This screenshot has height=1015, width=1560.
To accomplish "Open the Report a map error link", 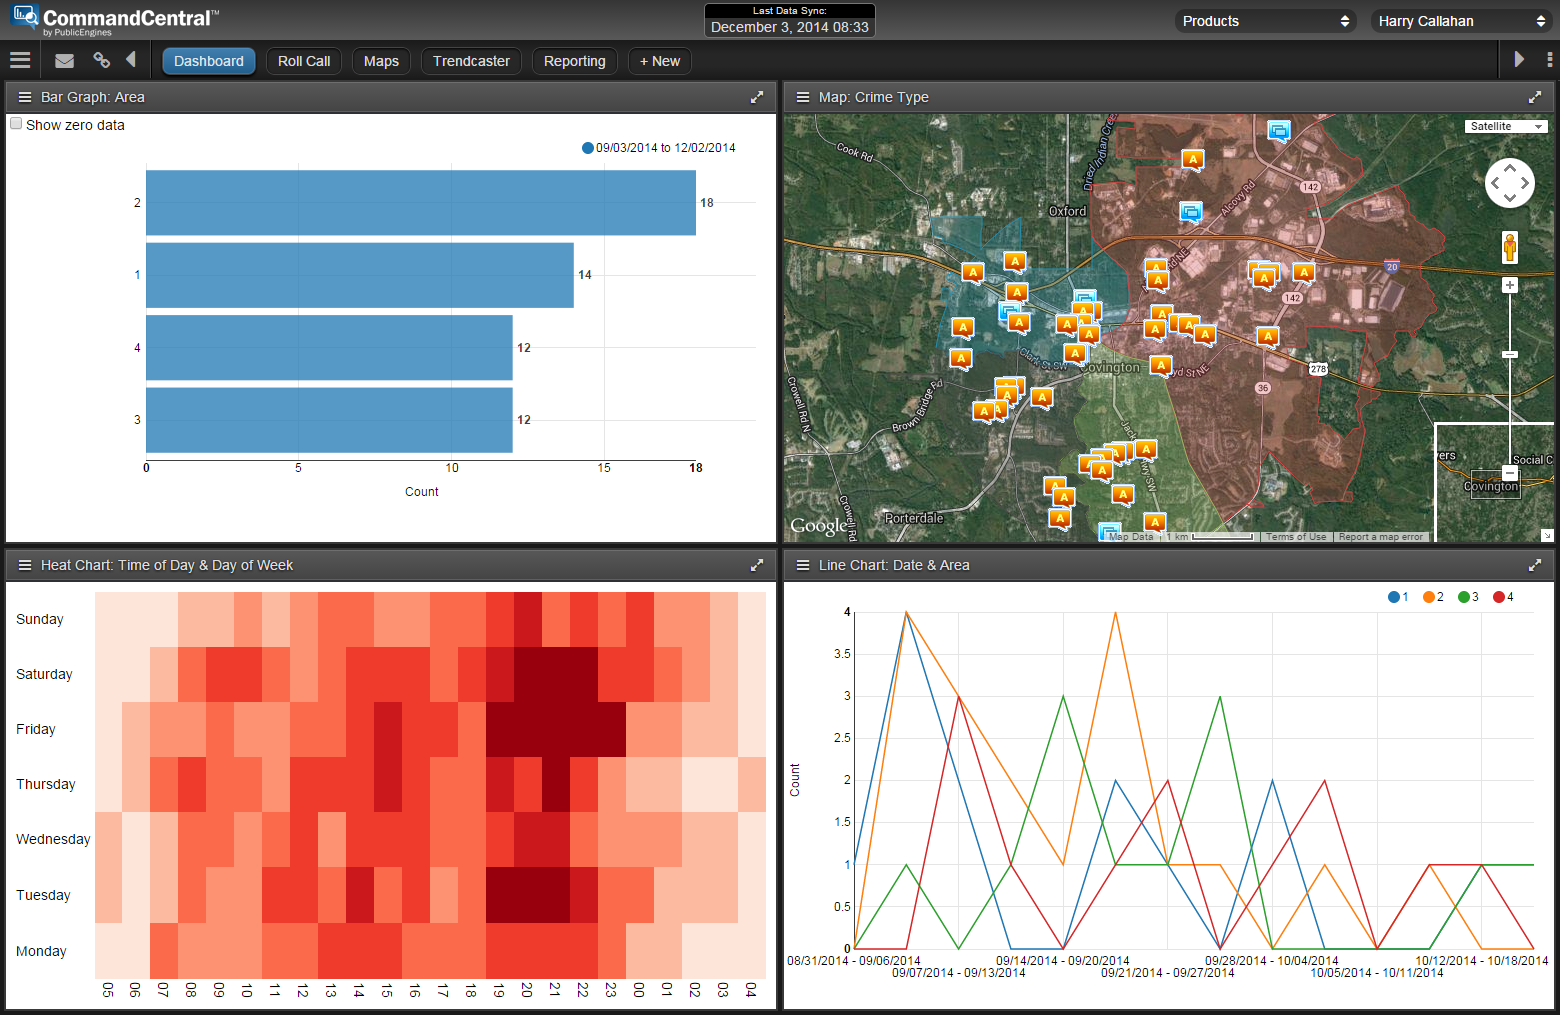I will point(1380,537).
